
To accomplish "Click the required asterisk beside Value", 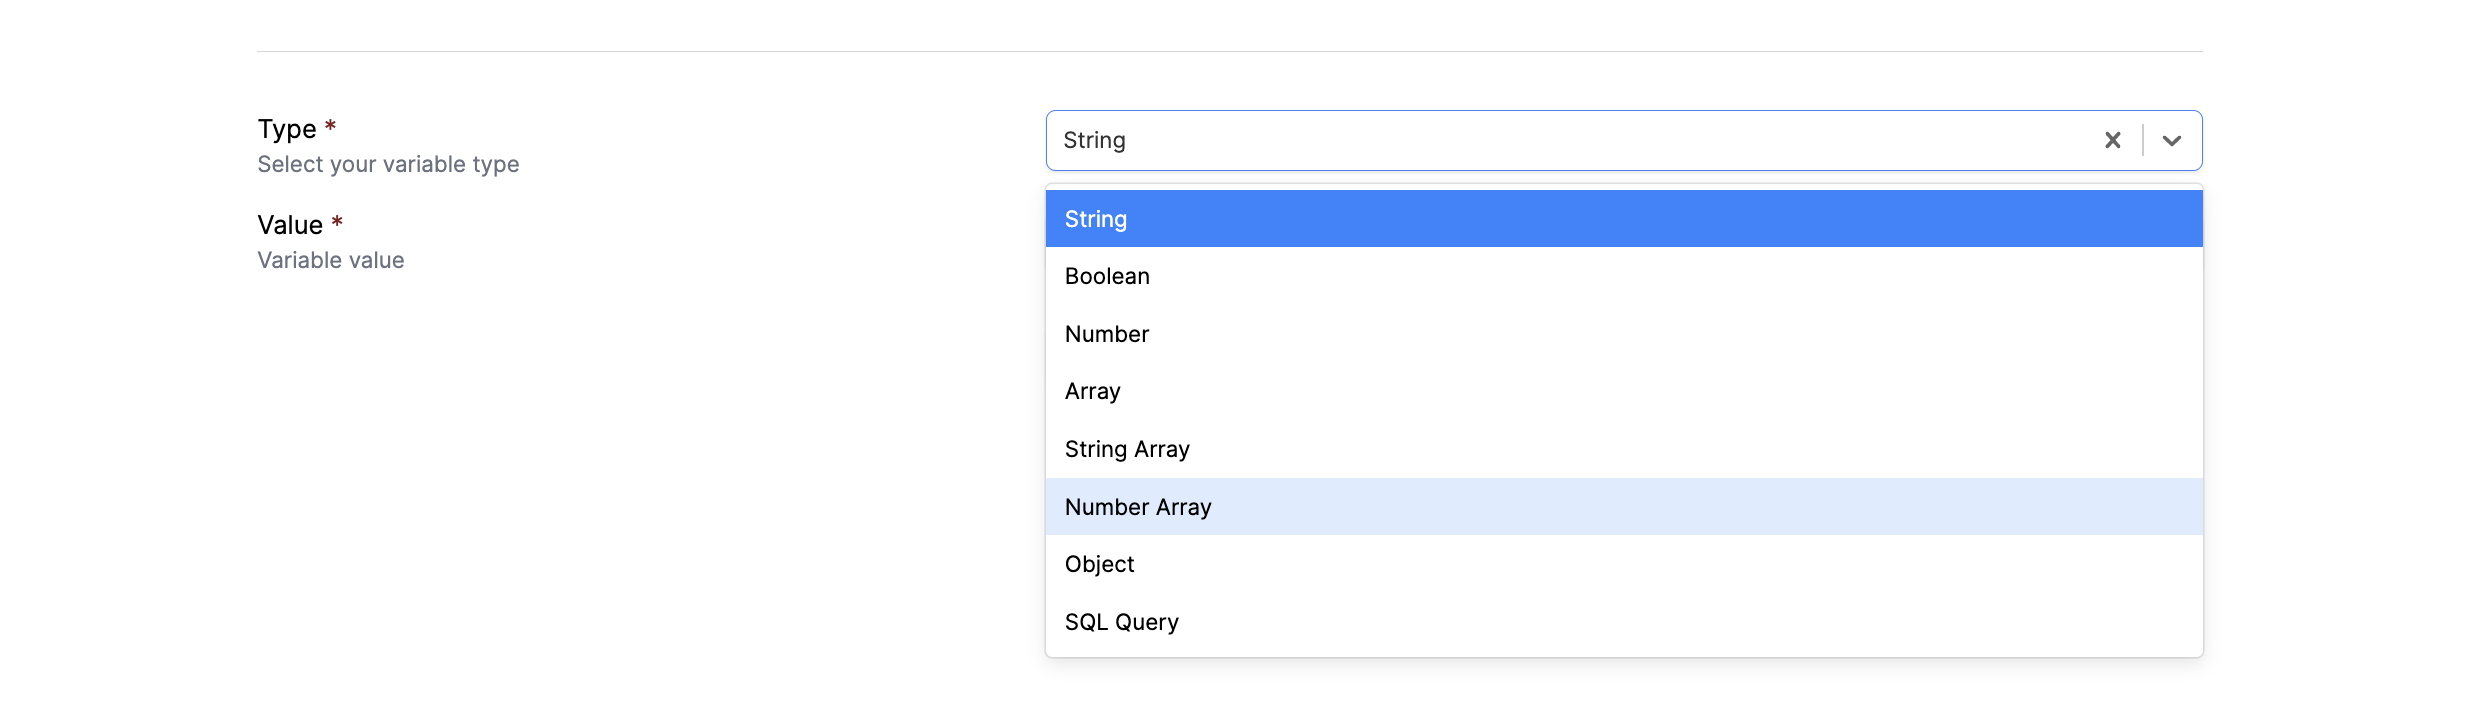I will point(337,222).
